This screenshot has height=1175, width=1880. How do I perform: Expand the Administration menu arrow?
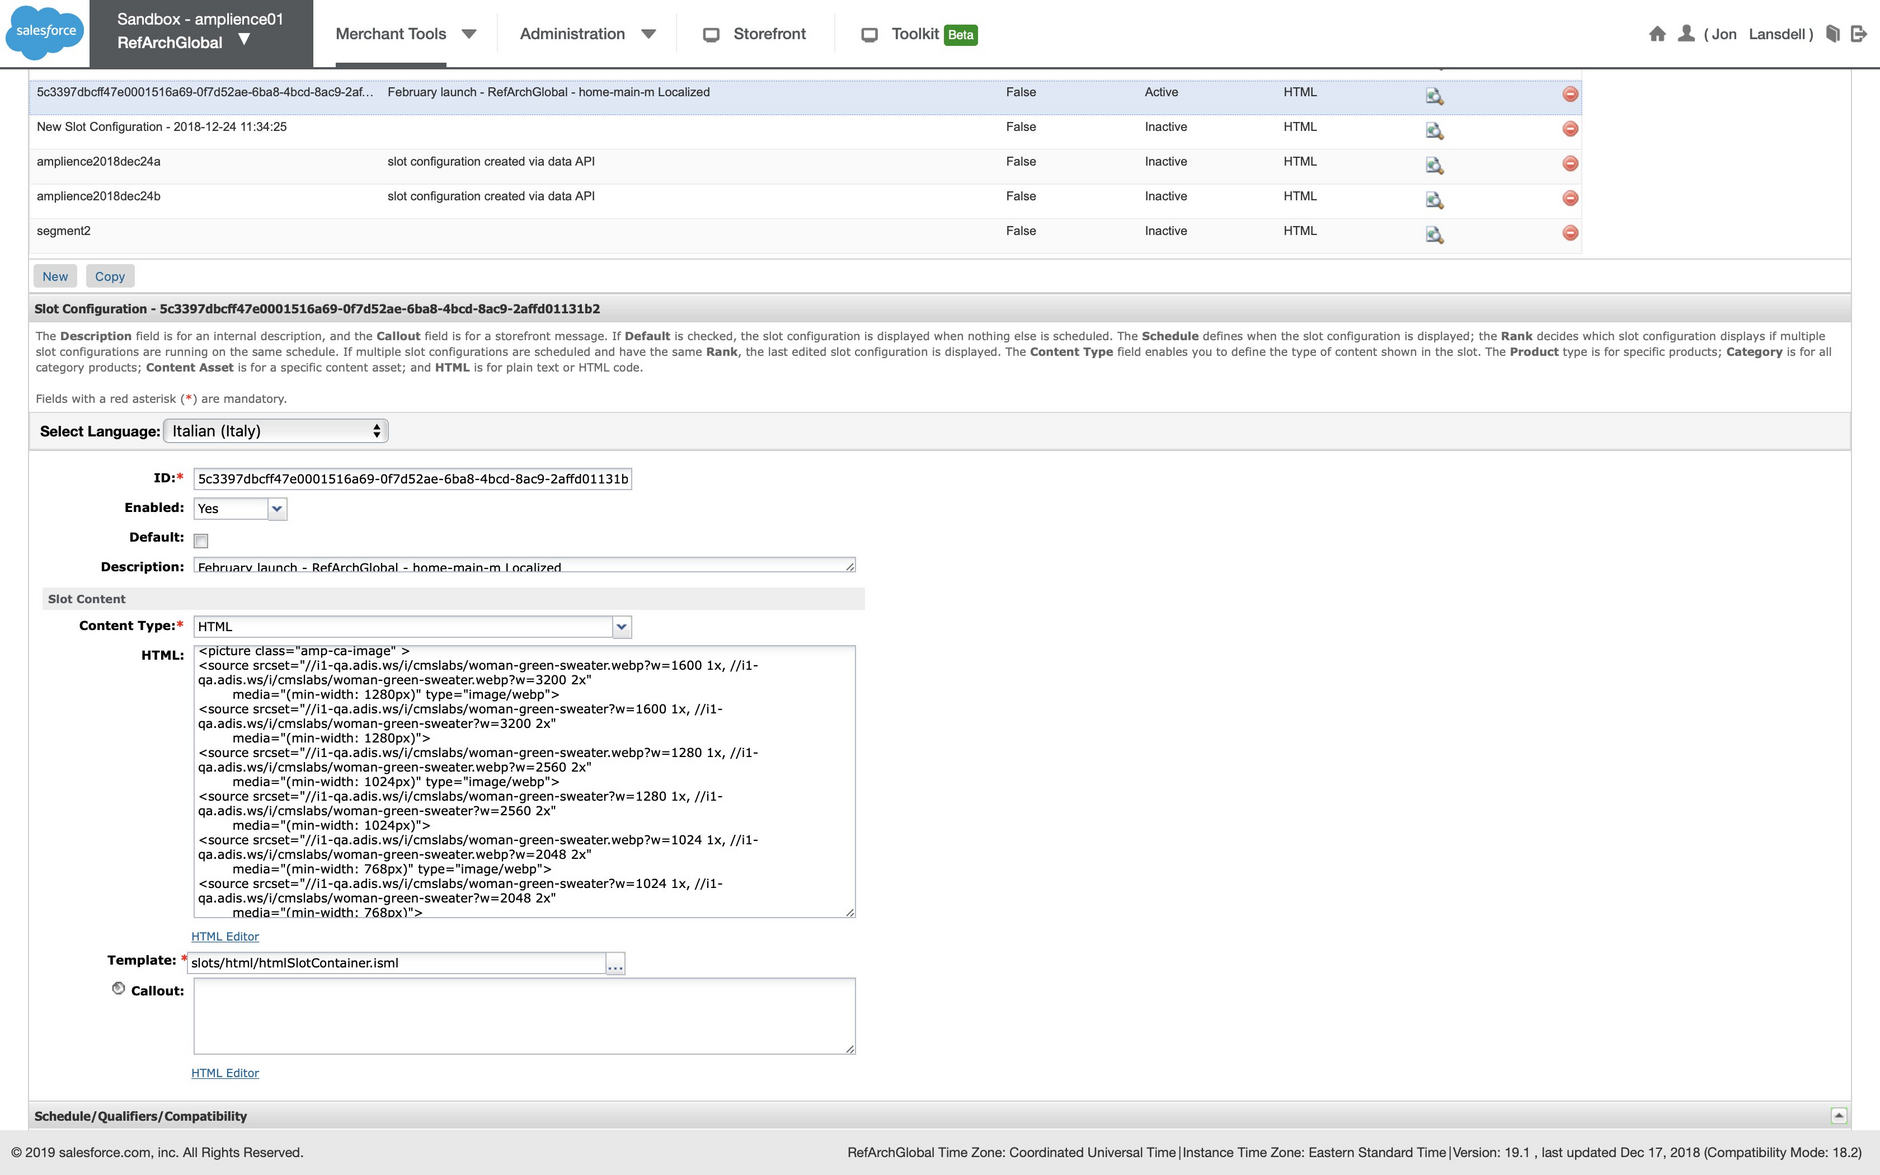[x=648, y=35]
